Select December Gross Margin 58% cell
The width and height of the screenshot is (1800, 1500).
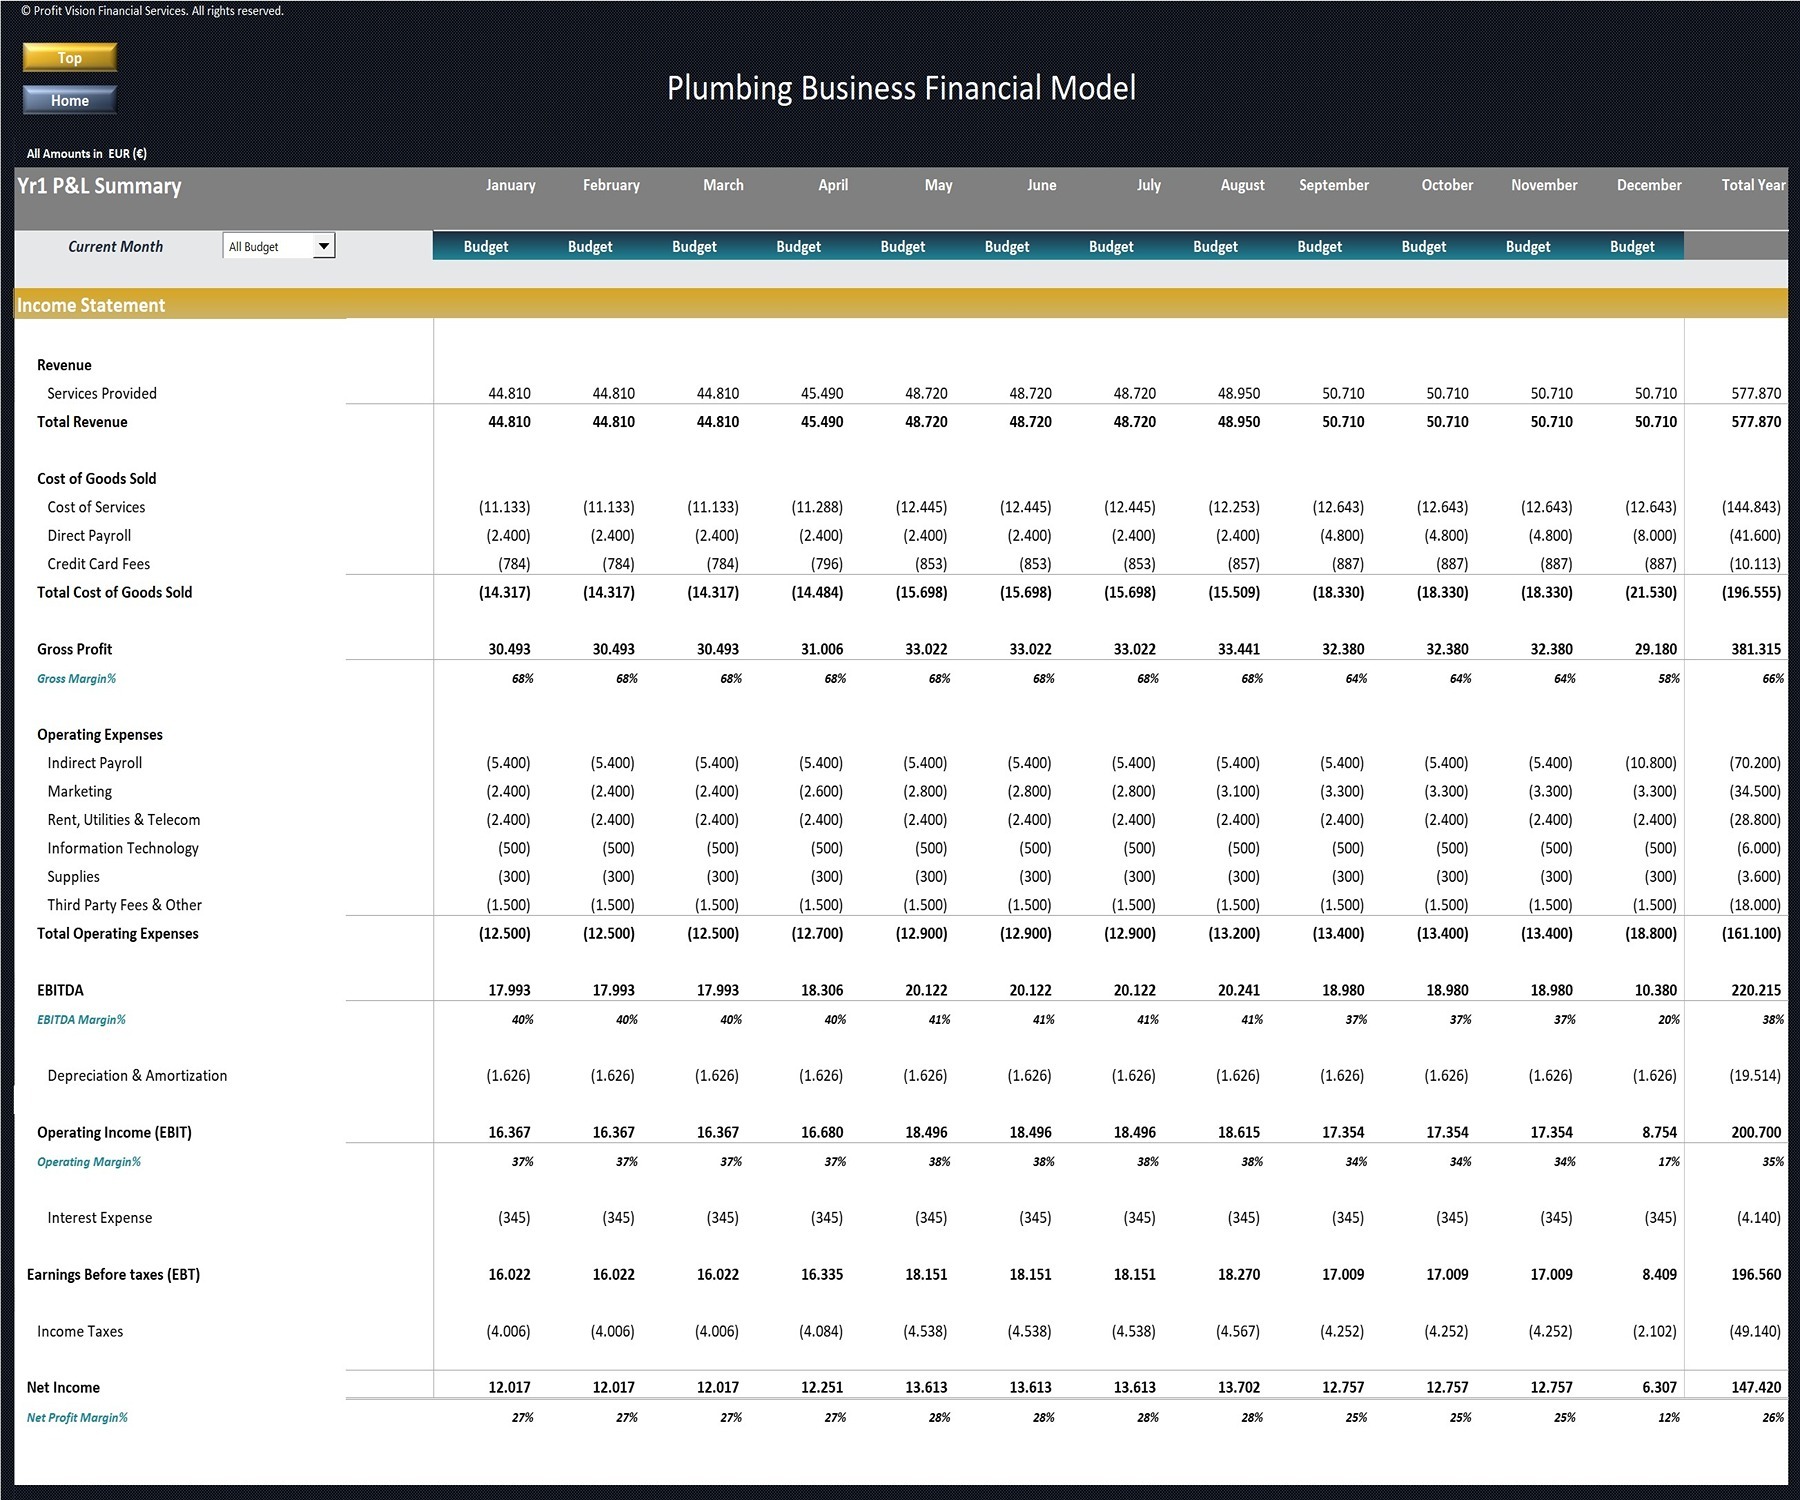1668,678
